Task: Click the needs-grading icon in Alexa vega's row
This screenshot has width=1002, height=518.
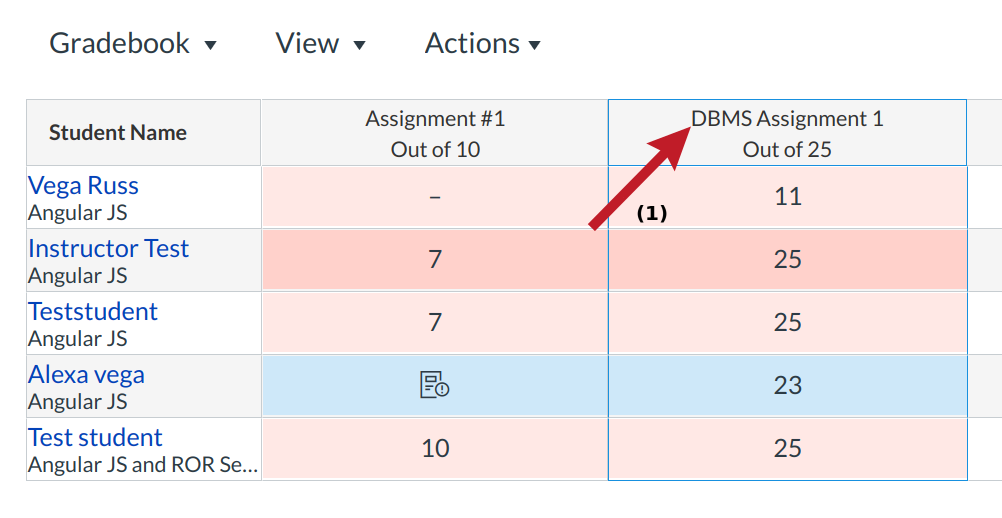Action: pyautogui.click(x=435, y=385)
